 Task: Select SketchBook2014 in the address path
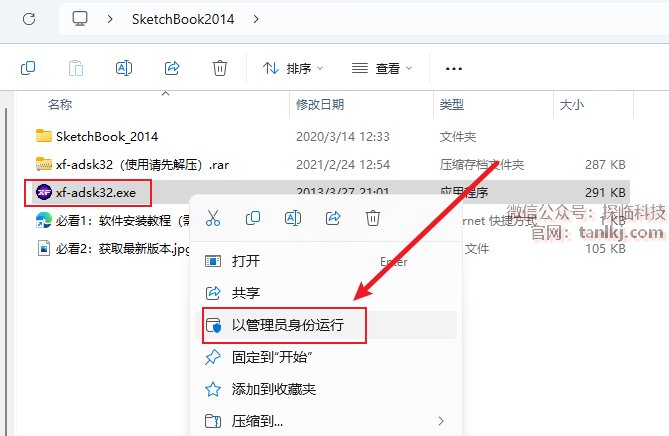[x=183, y=19]
